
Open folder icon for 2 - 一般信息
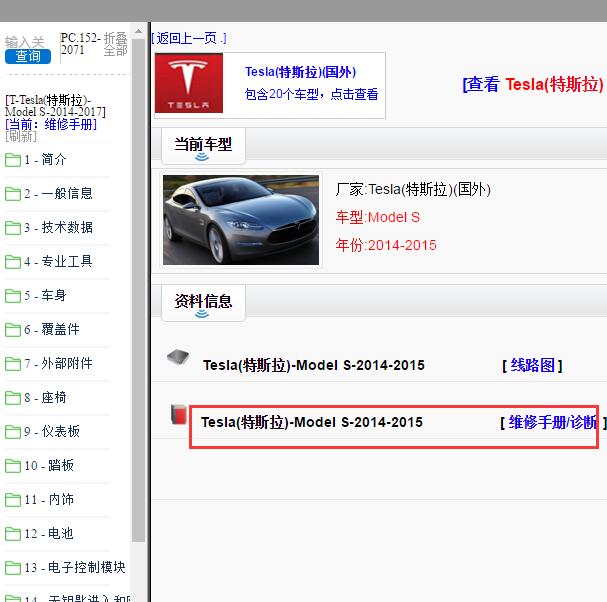pyautogui.click(x=13, y=194)
